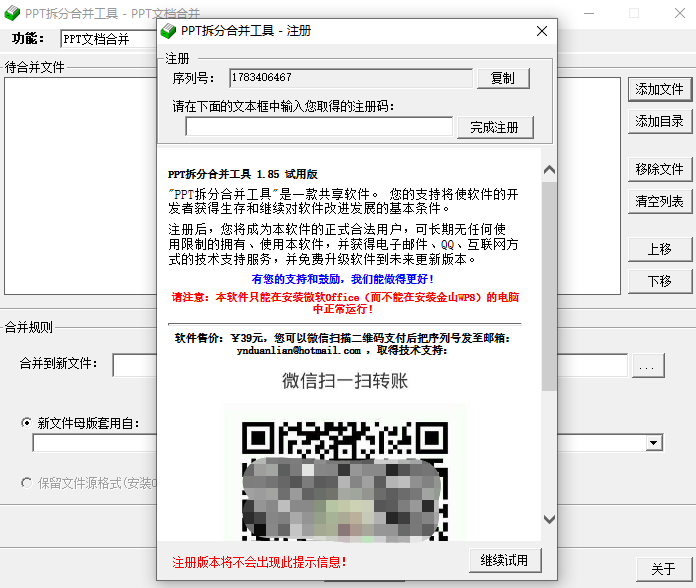Viewport: 696px width, 588px height.
Task: Click the 完成注册 button
Action: coord(495,128)
